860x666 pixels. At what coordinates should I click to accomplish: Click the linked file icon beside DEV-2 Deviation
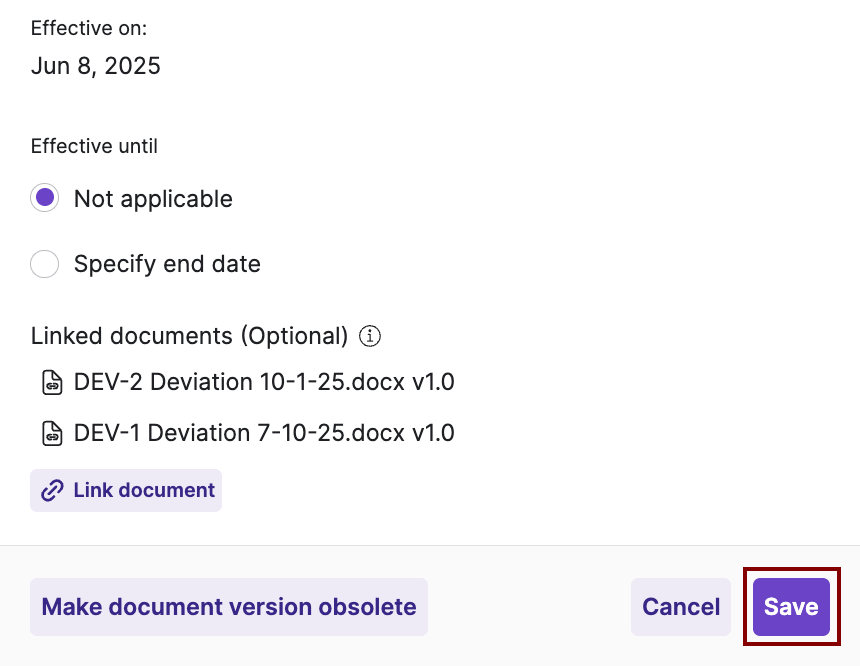point(51,382)
